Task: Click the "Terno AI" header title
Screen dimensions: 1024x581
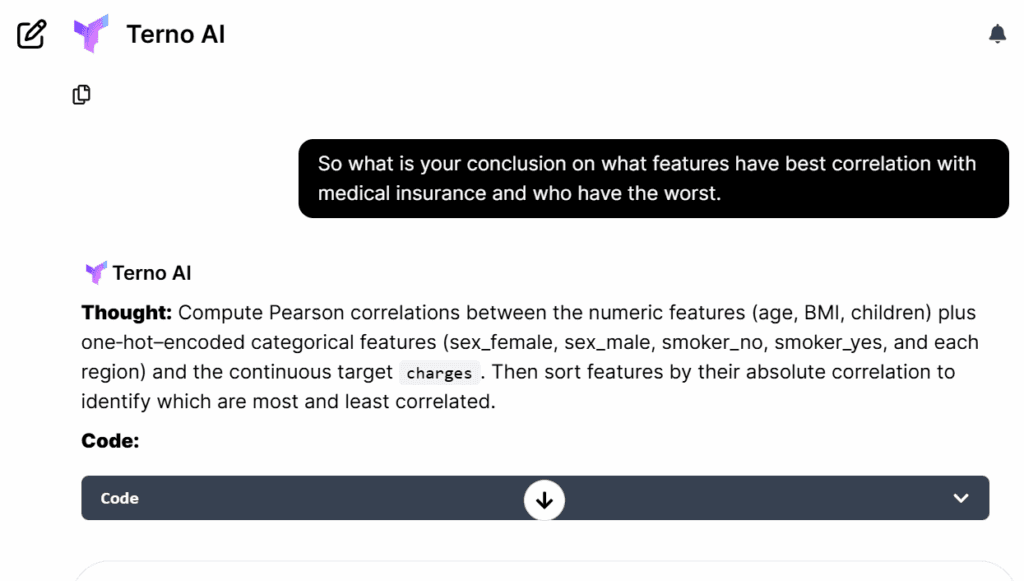Action: coord(175,34)
